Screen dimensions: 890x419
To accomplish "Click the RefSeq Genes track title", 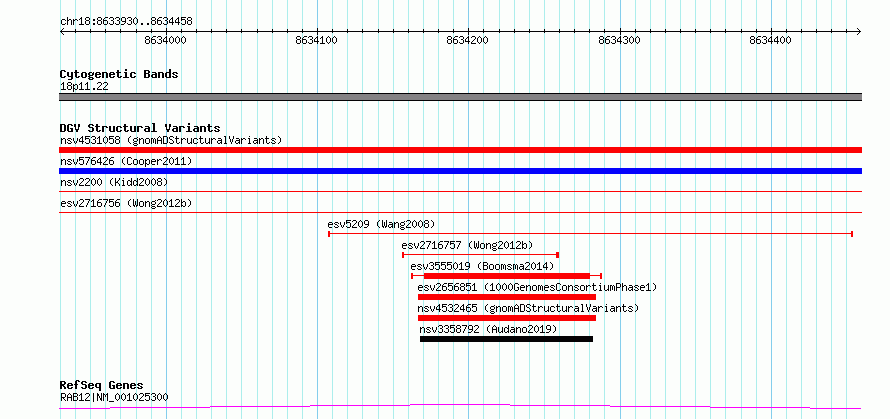I will click(x=102, y=386).
